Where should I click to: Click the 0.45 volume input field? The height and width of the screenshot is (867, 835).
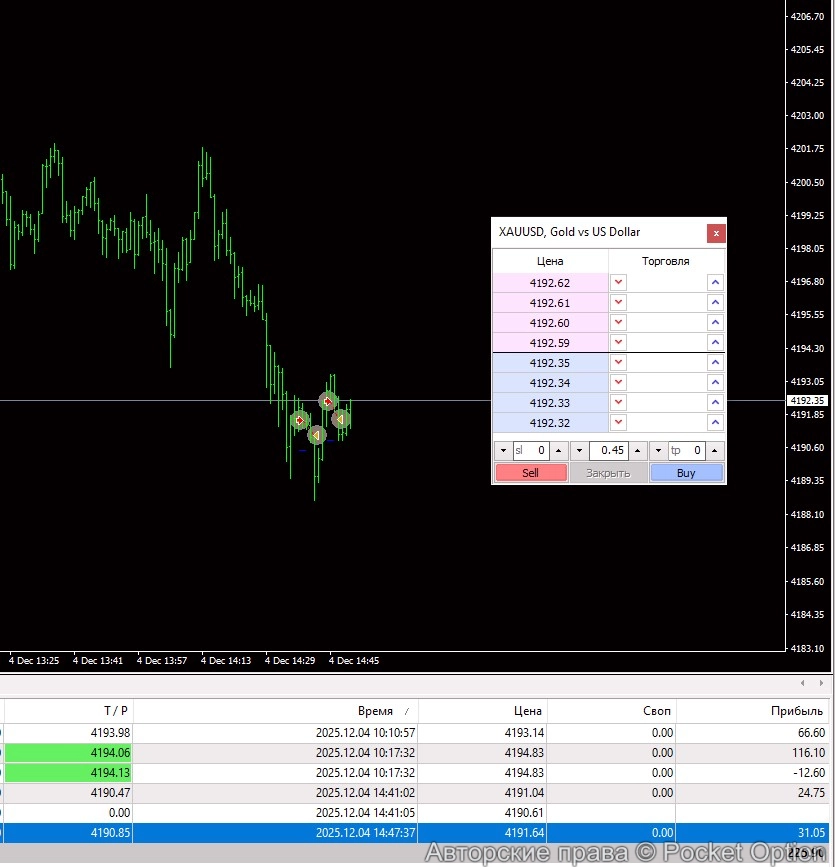pyautogui.click(x=608, y=451)
